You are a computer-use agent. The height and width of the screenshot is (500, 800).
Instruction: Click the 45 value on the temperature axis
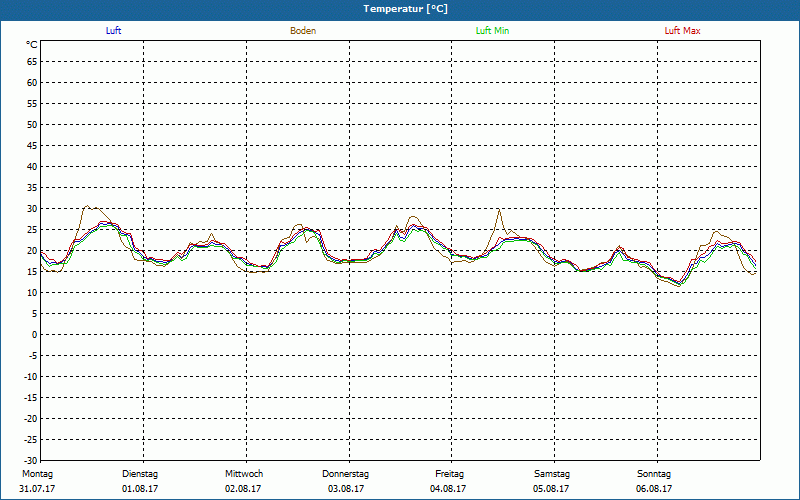pyautogui.click(x=32, y=146)
